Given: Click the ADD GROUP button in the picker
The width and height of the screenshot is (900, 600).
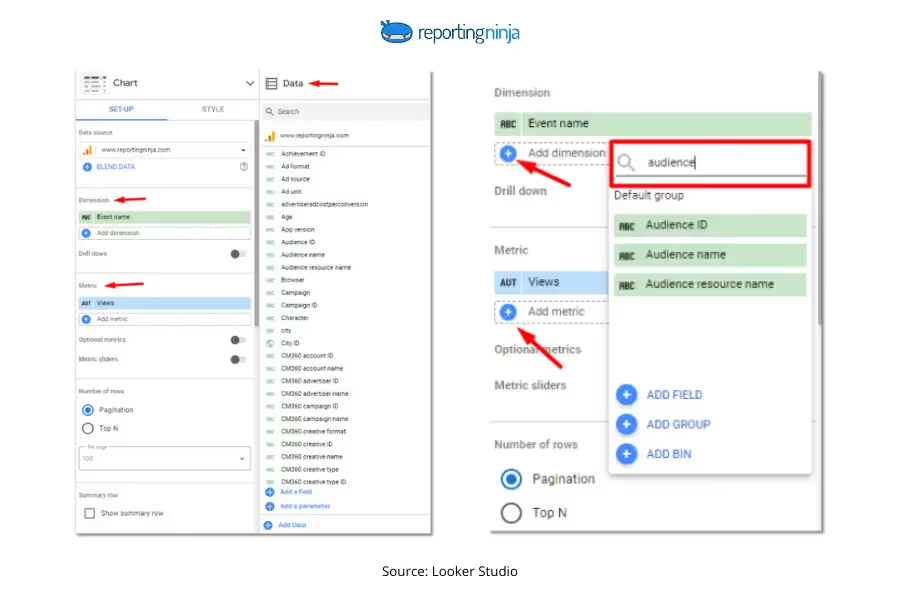Looking at the screenshot, I should (x=678, y=424).
